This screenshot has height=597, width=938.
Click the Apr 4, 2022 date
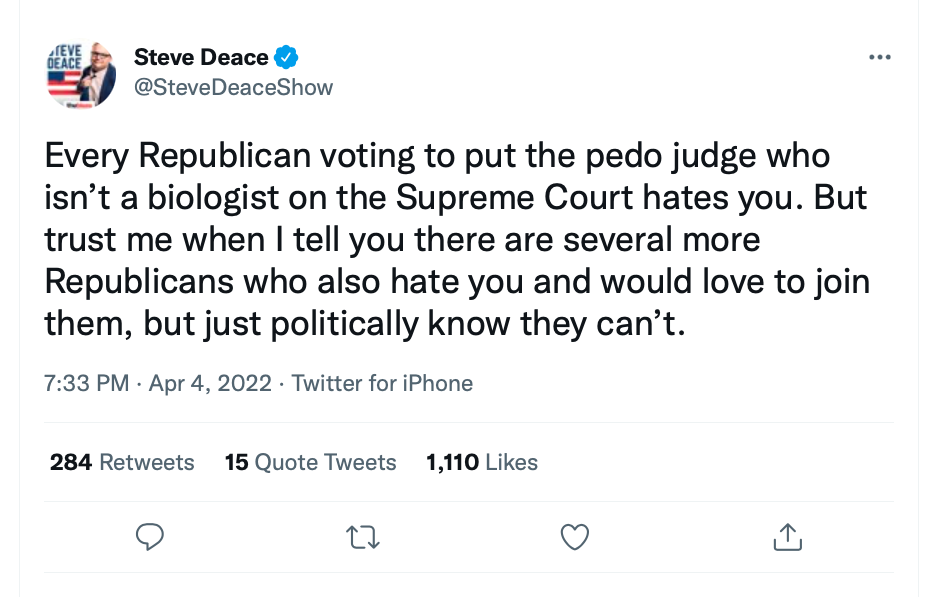(210, 383)
